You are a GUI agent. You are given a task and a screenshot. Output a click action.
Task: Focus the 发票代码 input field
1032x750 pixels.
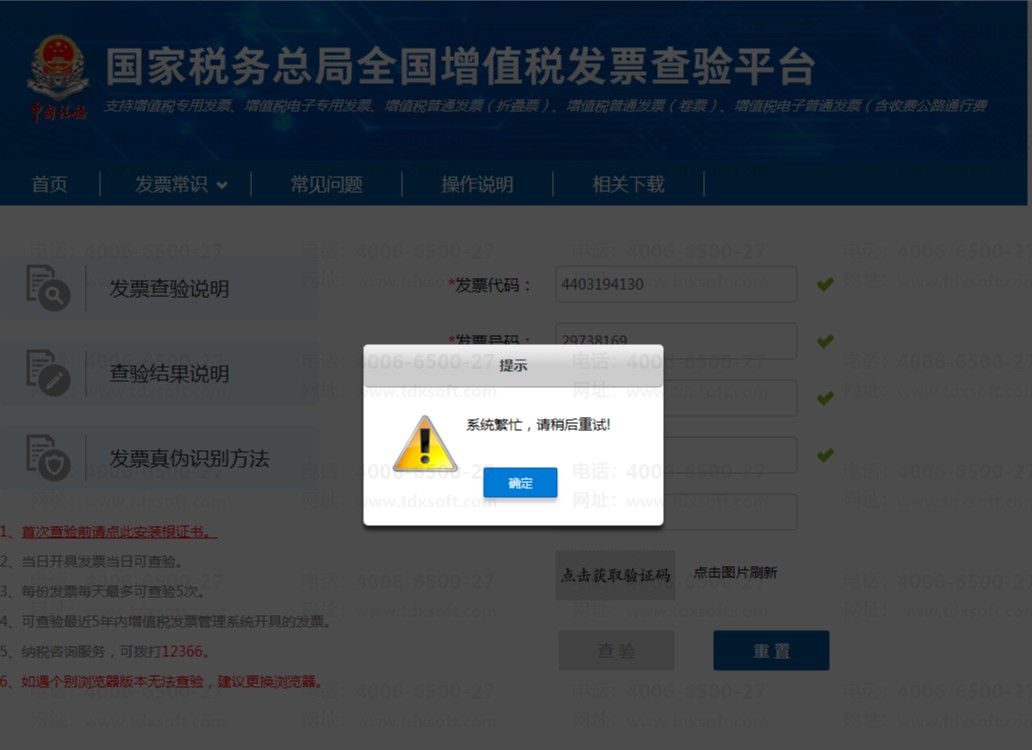coord(676,284)
